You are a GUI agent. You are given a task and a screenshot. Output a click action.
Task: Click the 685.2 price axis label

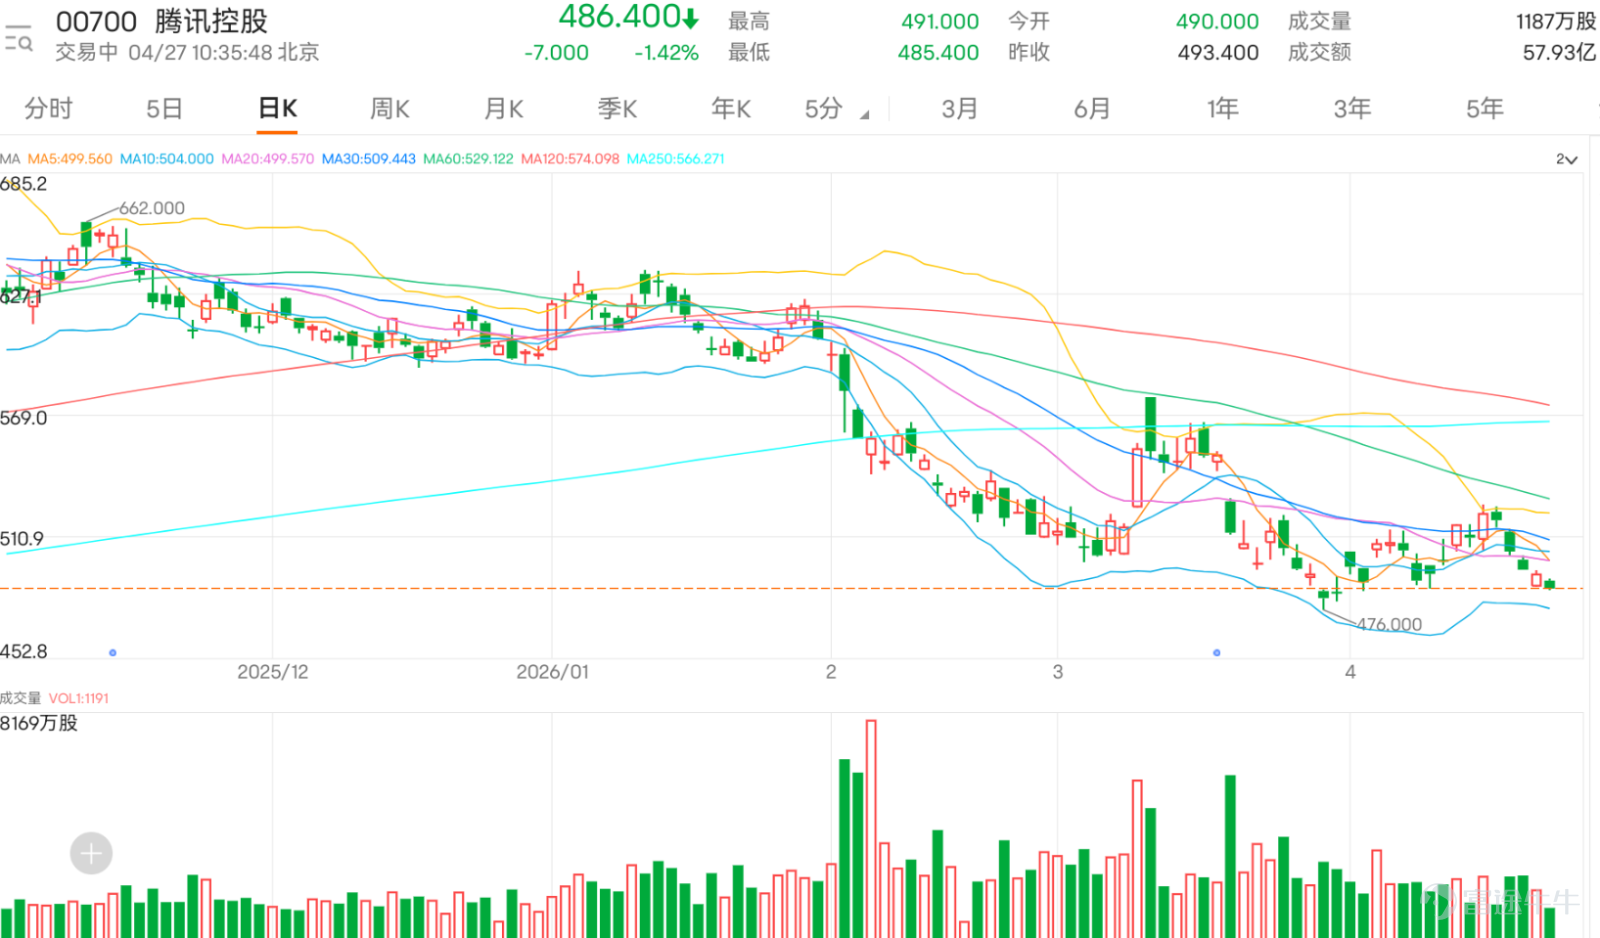point(23,184)
